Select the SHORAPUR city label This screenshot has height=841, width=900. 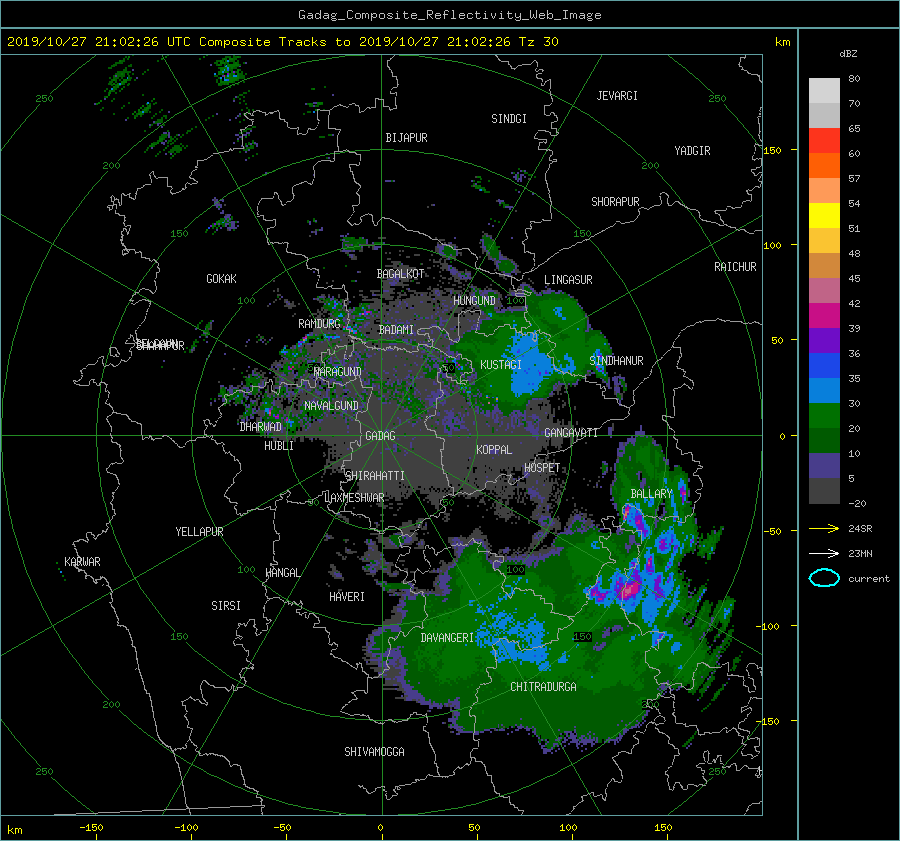(615, 202)
